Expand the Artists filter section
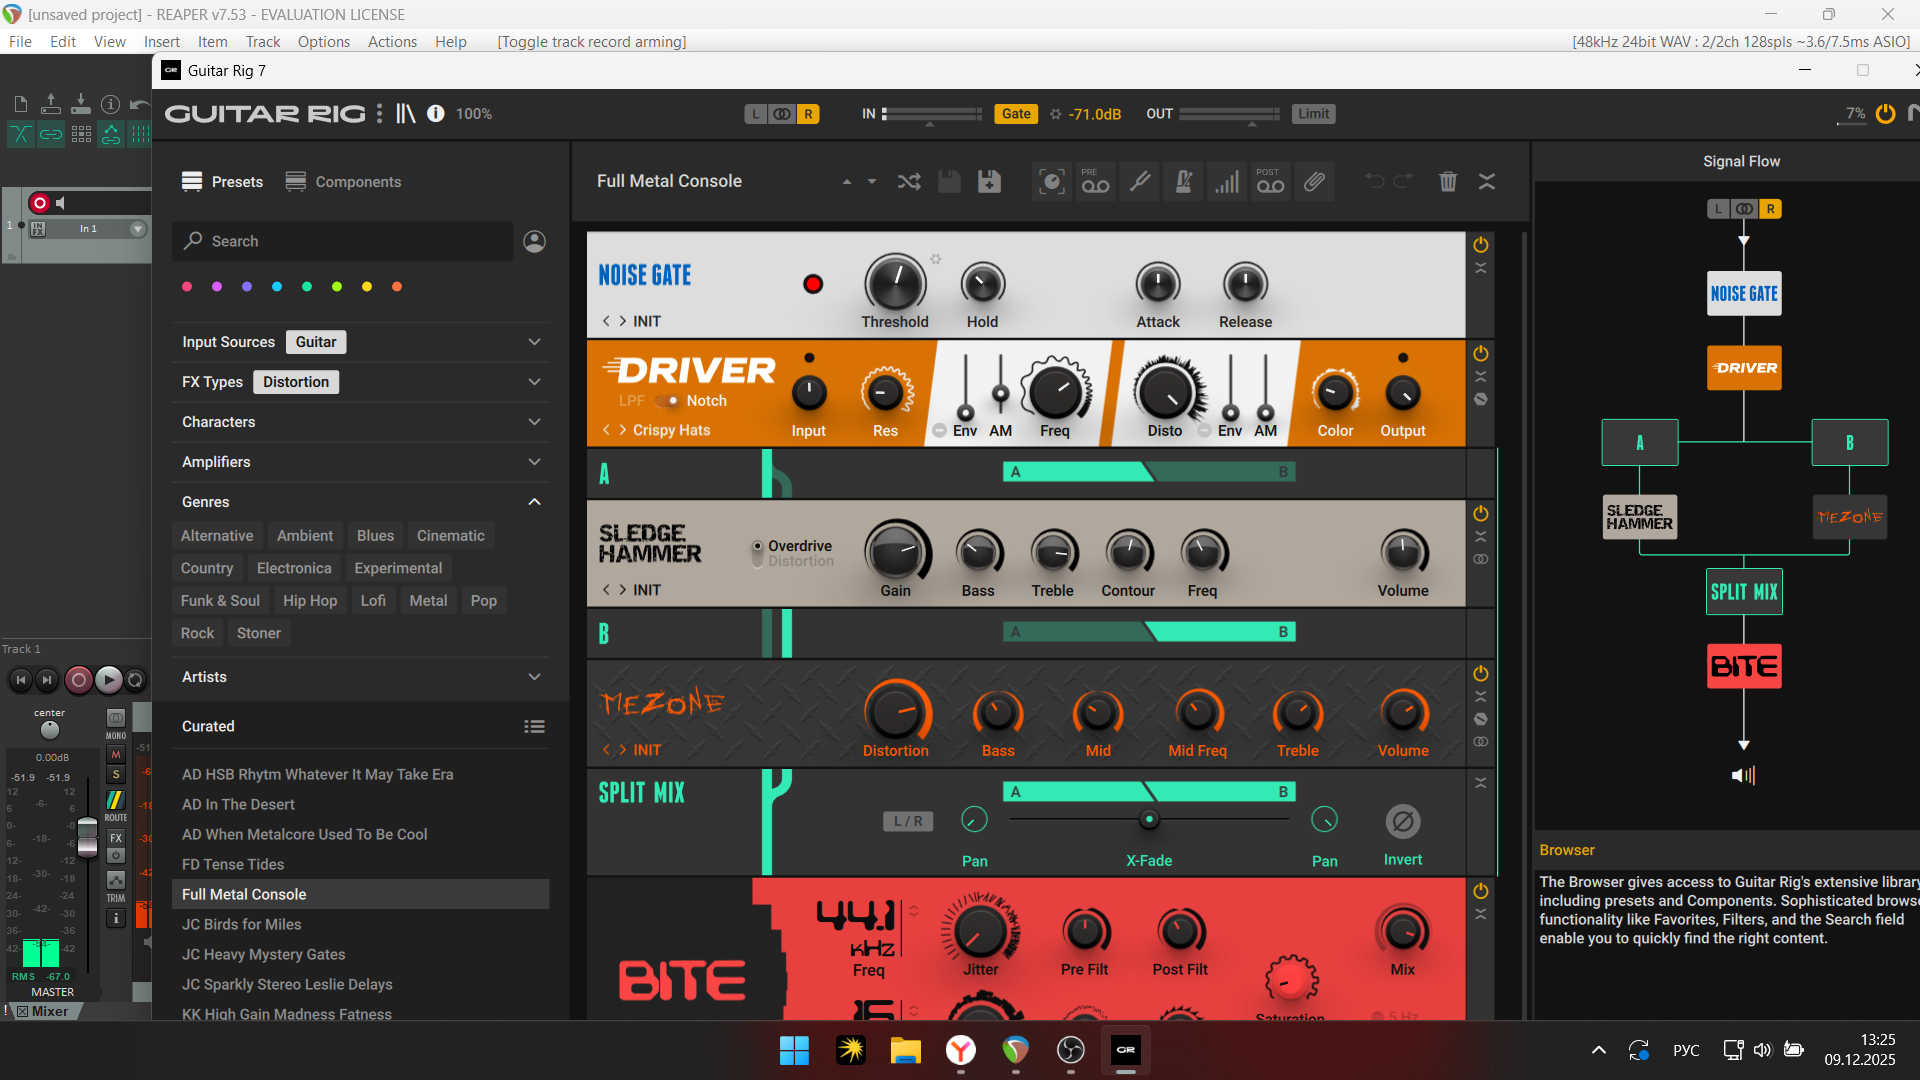The height and width of the screenshot is (1080, 1920). pos(534,677)
